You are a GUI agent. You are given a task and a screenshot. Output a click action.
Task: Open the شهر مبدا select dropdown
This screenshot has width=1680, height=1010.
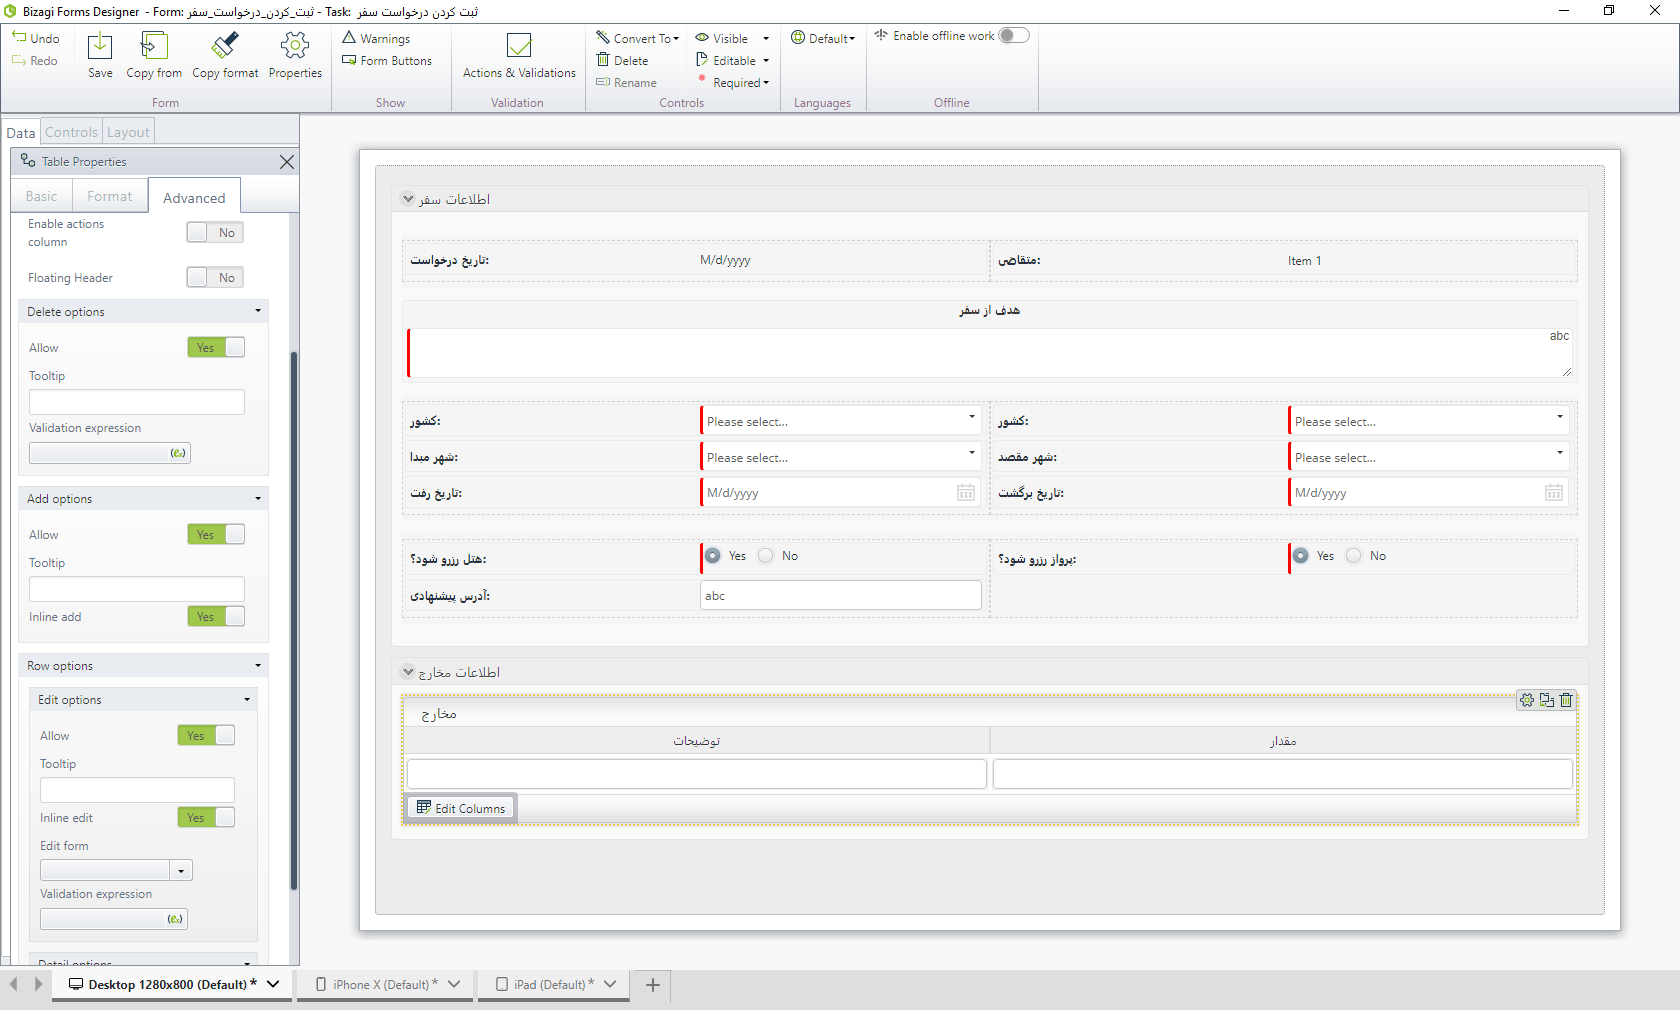841,457
